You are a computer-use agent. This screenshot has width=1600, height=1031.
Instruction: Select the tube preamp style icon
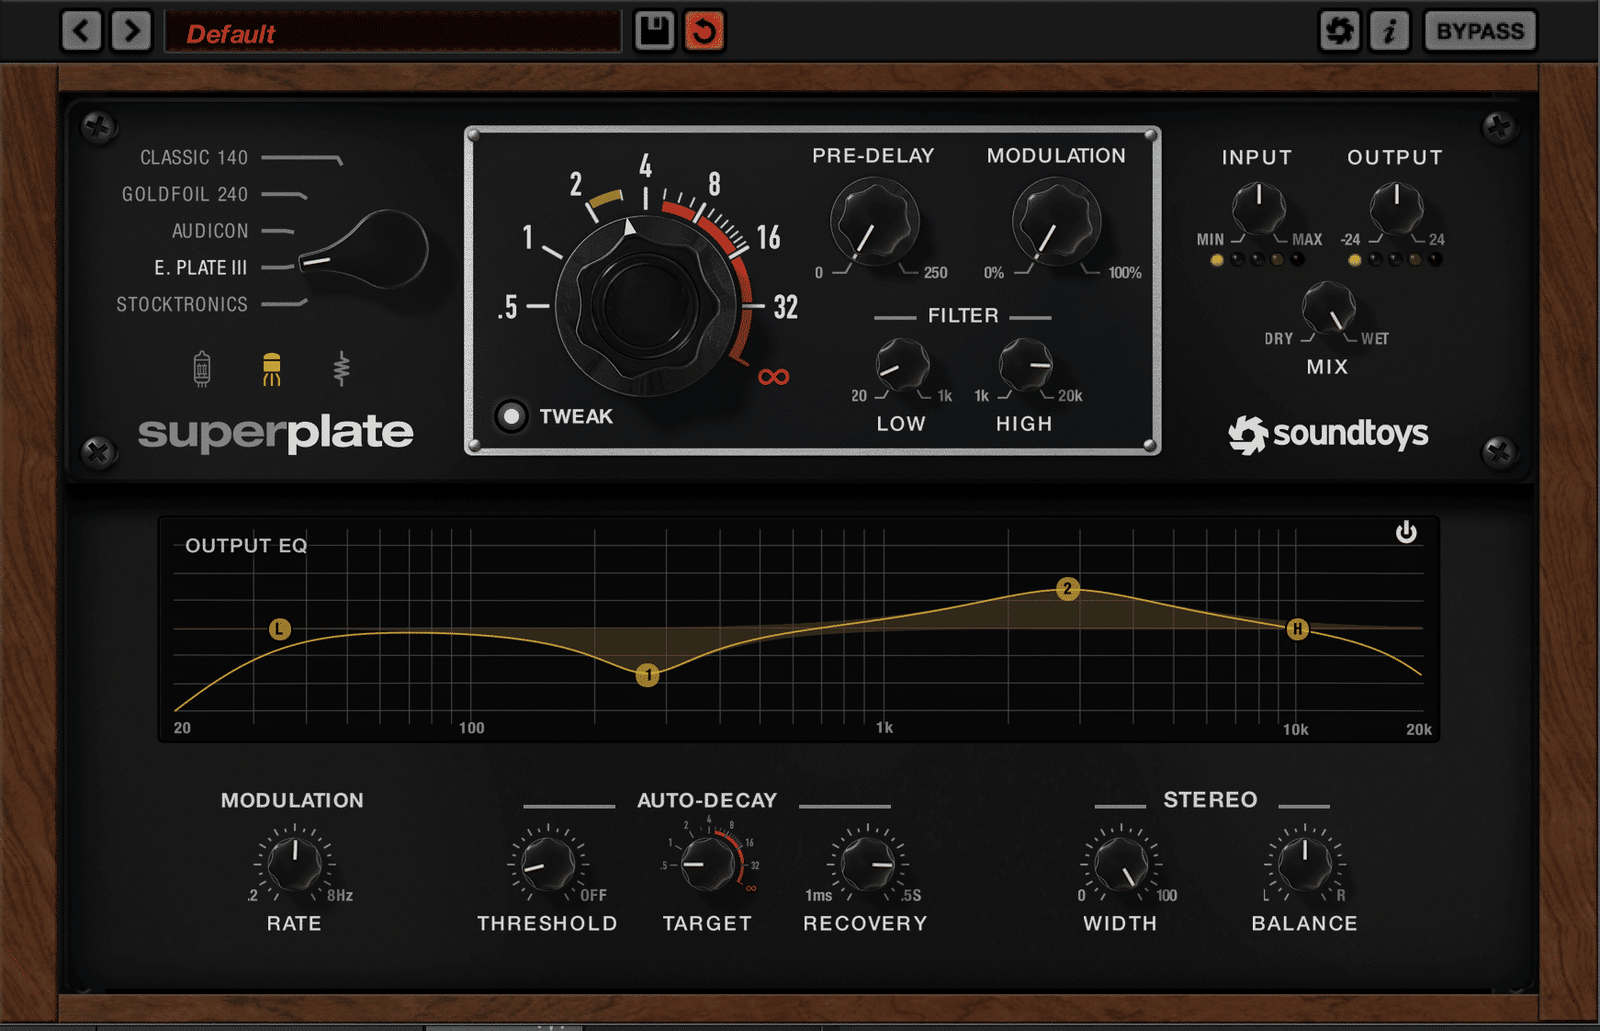coord(200,370)
